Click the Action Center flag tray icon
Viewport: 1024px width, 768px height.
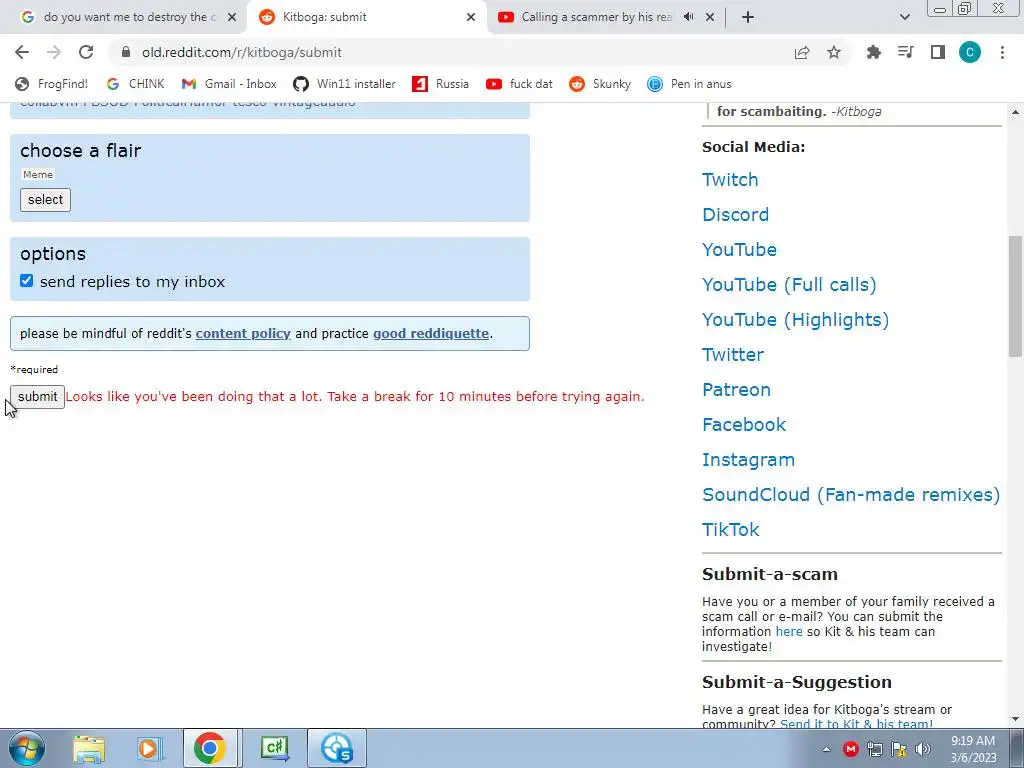[899, 749]
